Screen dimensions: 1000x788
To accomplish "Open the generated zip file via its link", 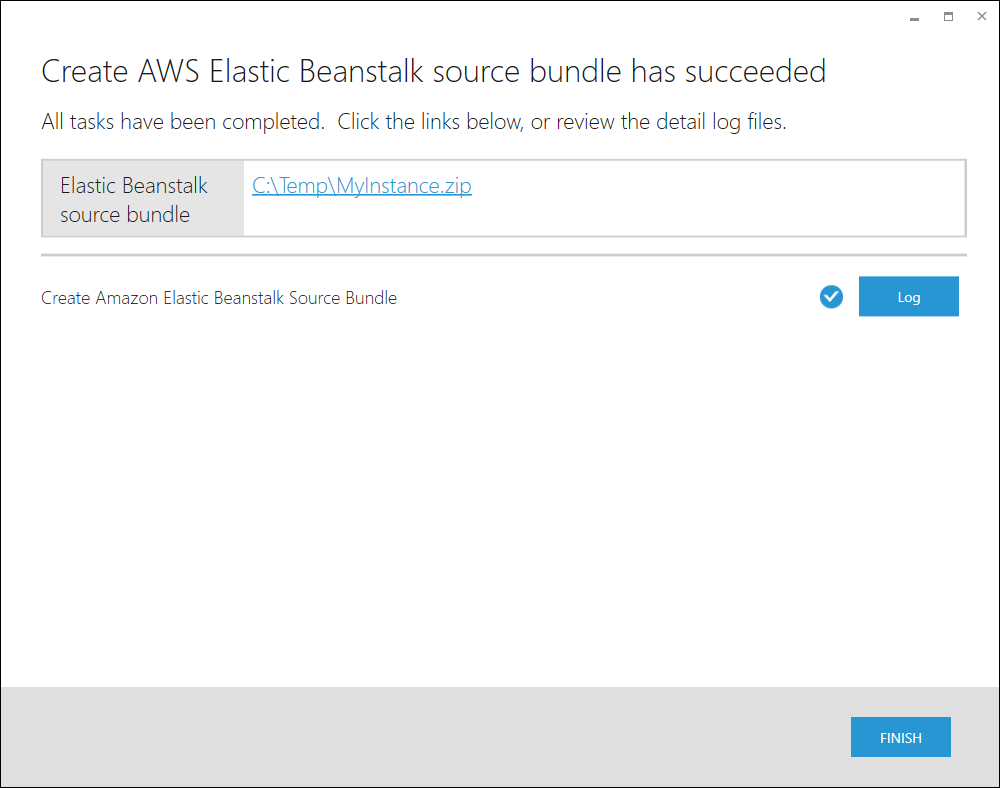I will tap(361, 186).
